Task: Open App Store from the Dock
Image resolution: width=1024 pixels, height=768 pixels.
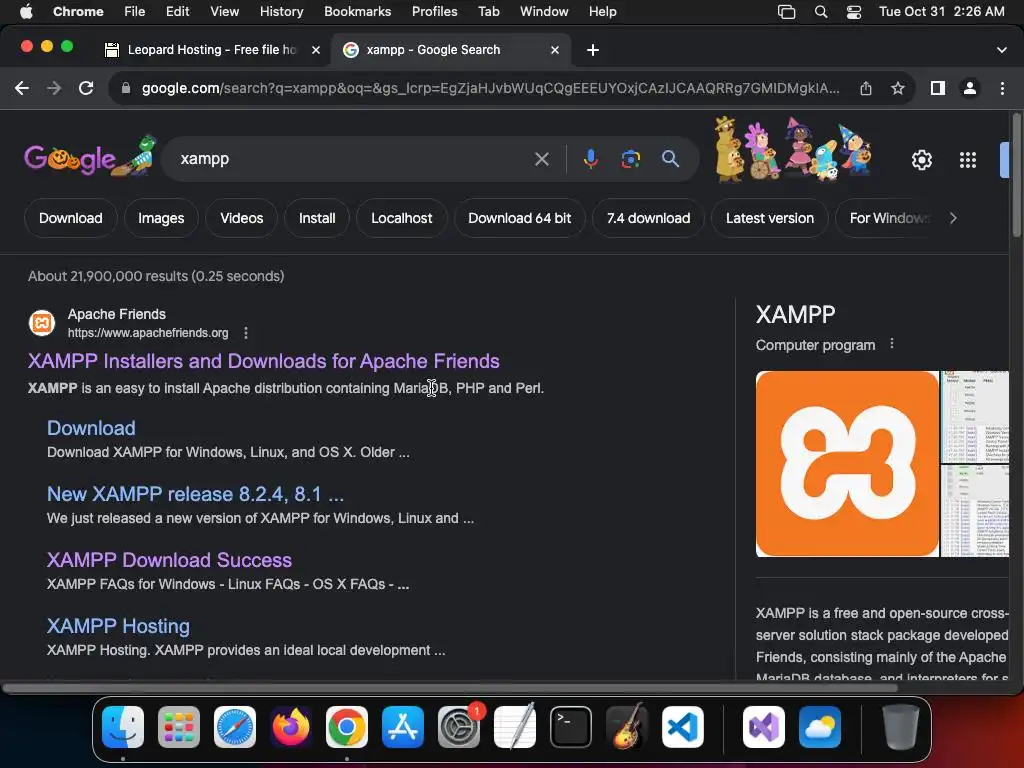Action: click(x=403, y=727)
